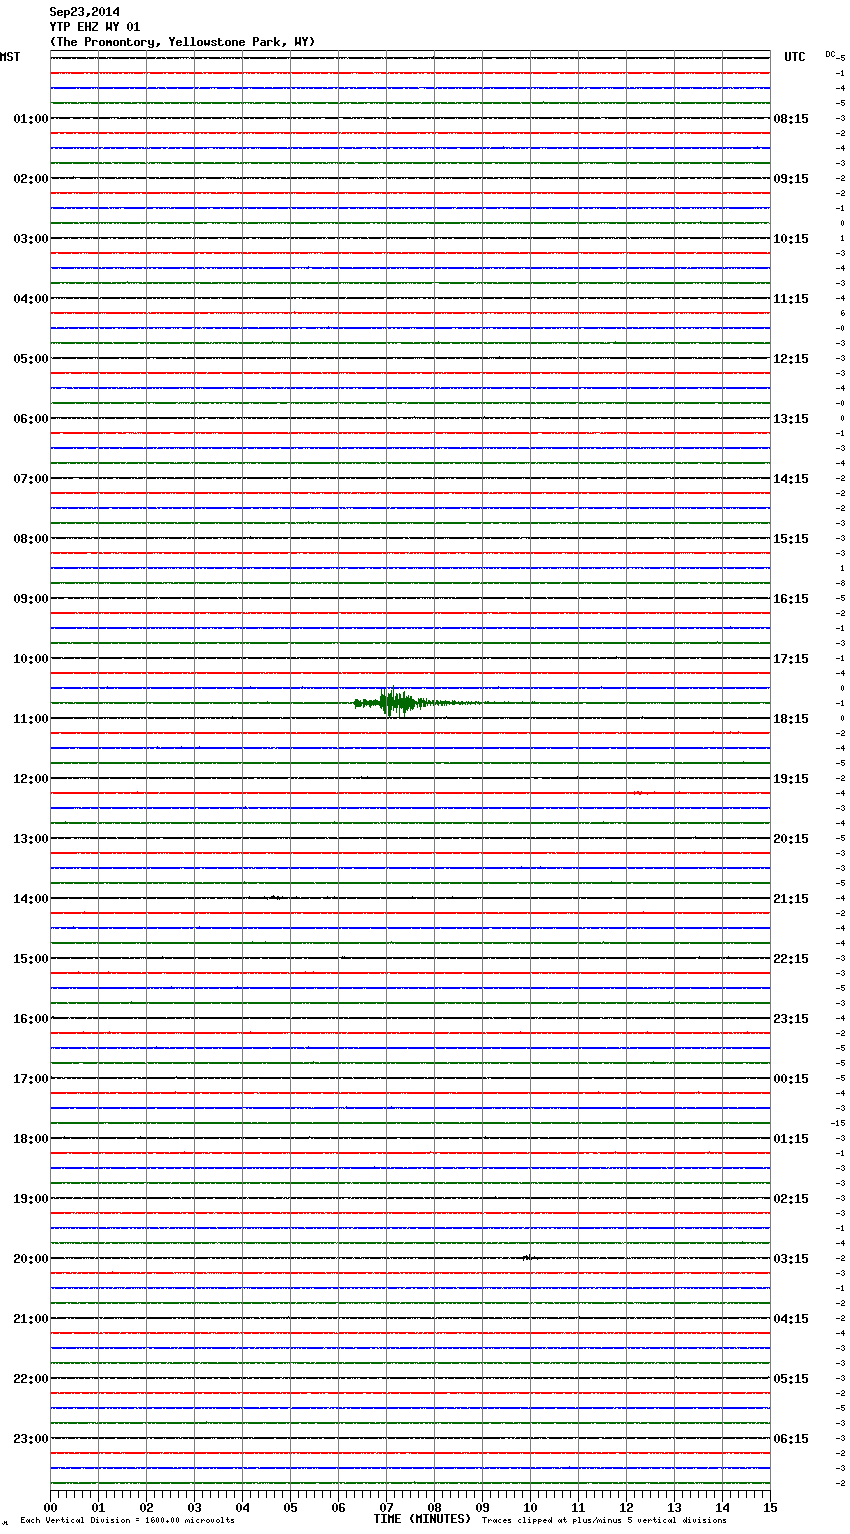Click minute 15 on the bottom time axis

770,1507
